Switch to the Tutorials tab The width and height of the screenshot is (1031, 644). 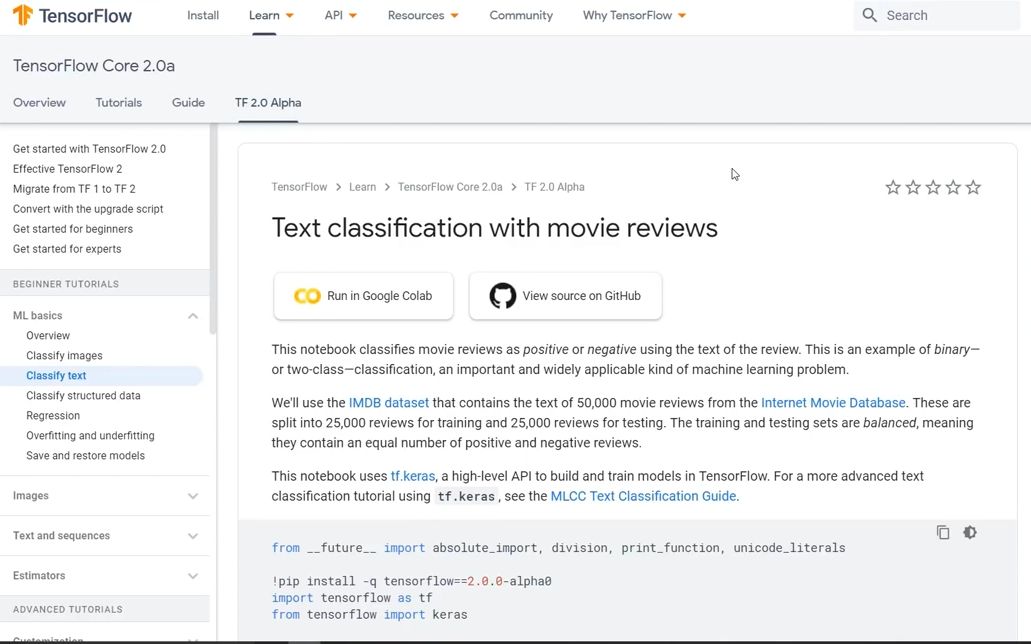coord(118,102)
